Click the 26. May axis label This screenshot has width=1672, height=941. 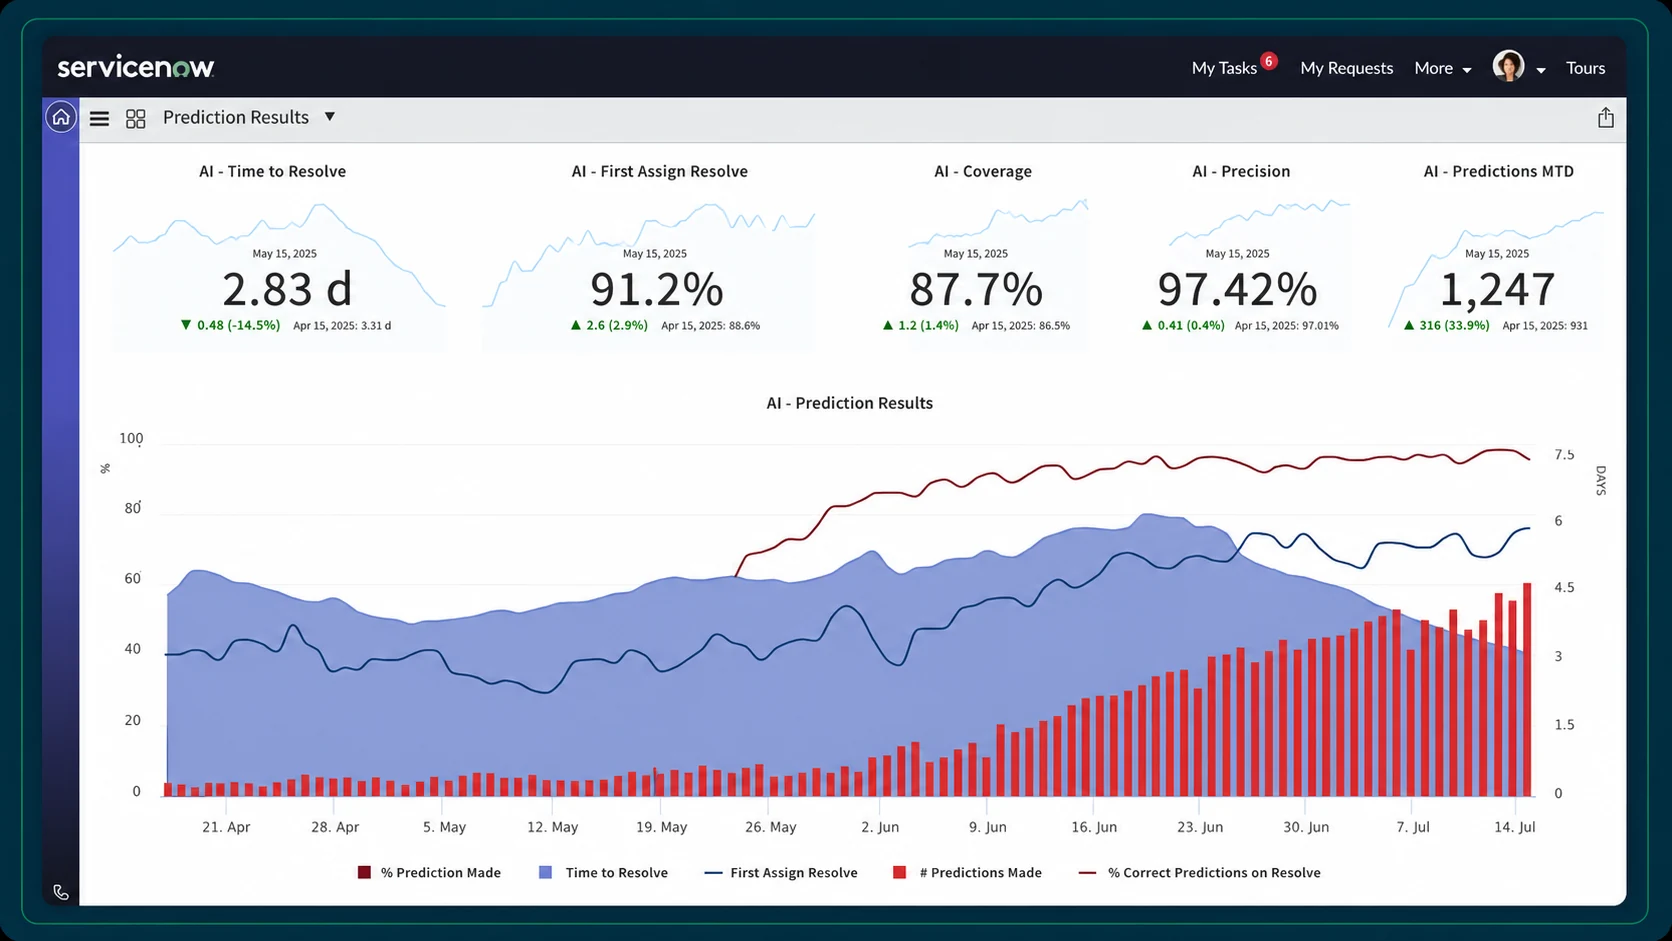(x=770, y=827)
